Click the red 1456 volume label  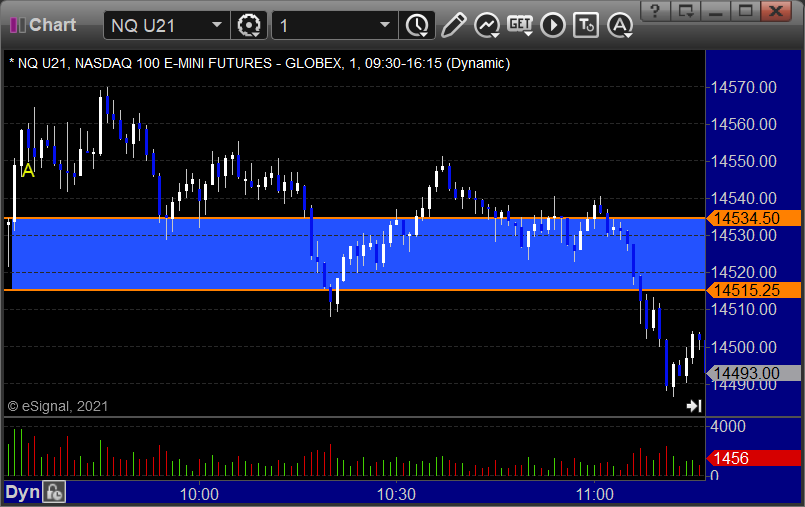click(x=753, y=458)
